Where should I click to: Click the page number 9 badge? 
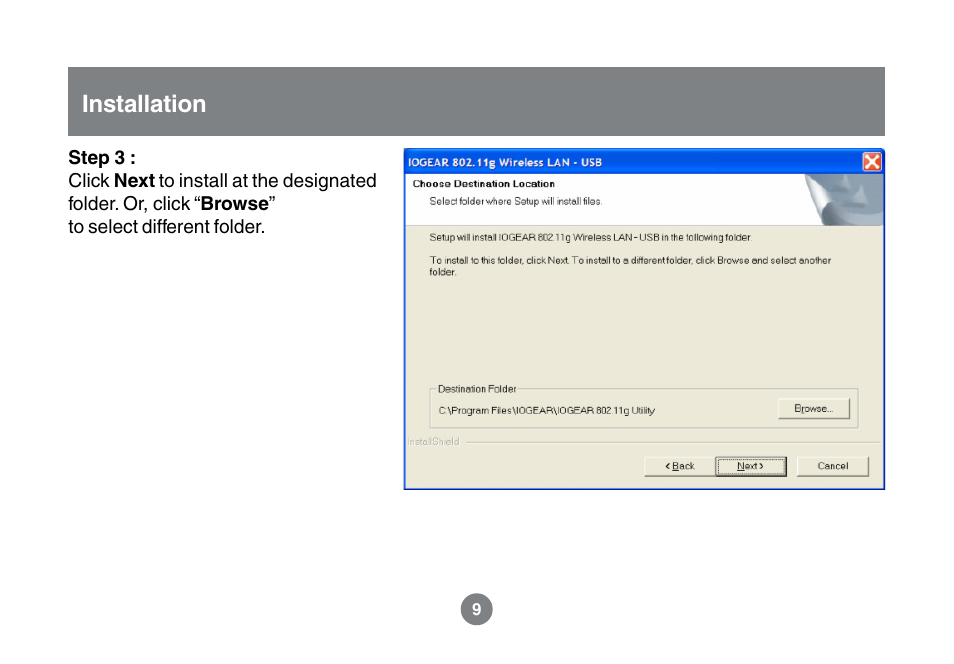(476, 609)
